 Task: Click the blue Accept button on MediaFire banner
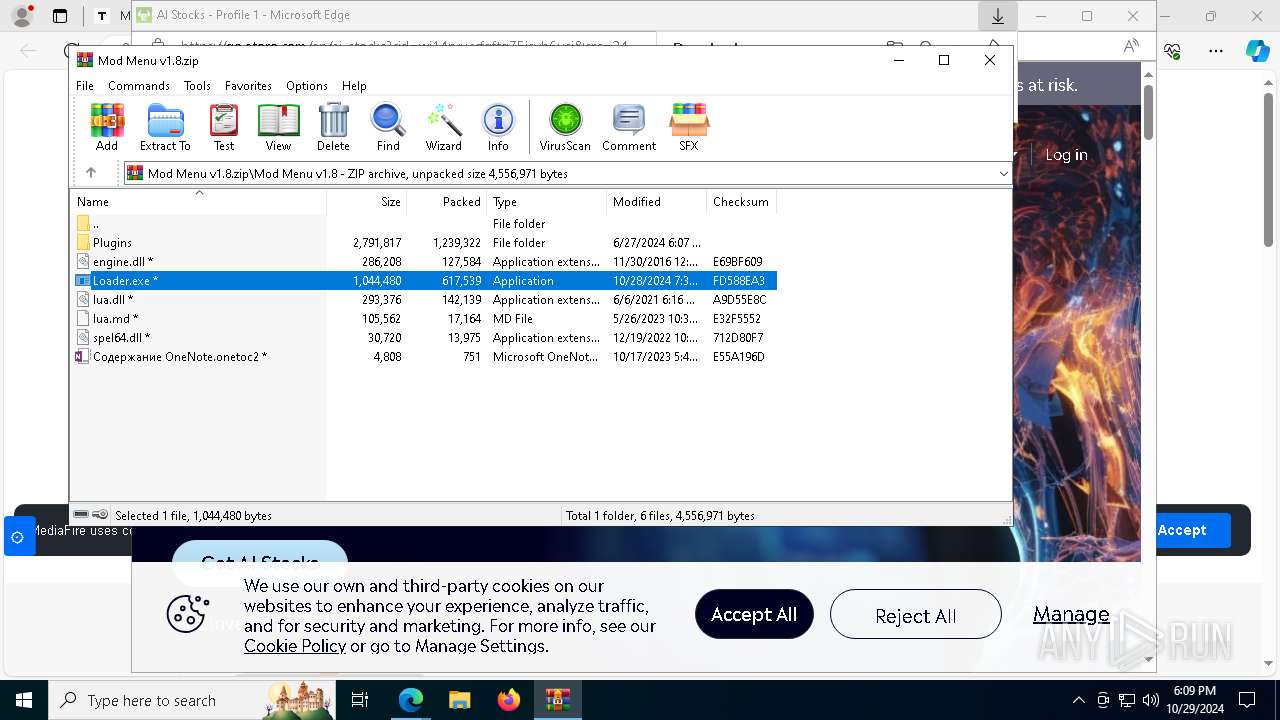[x=1182, y=530]
